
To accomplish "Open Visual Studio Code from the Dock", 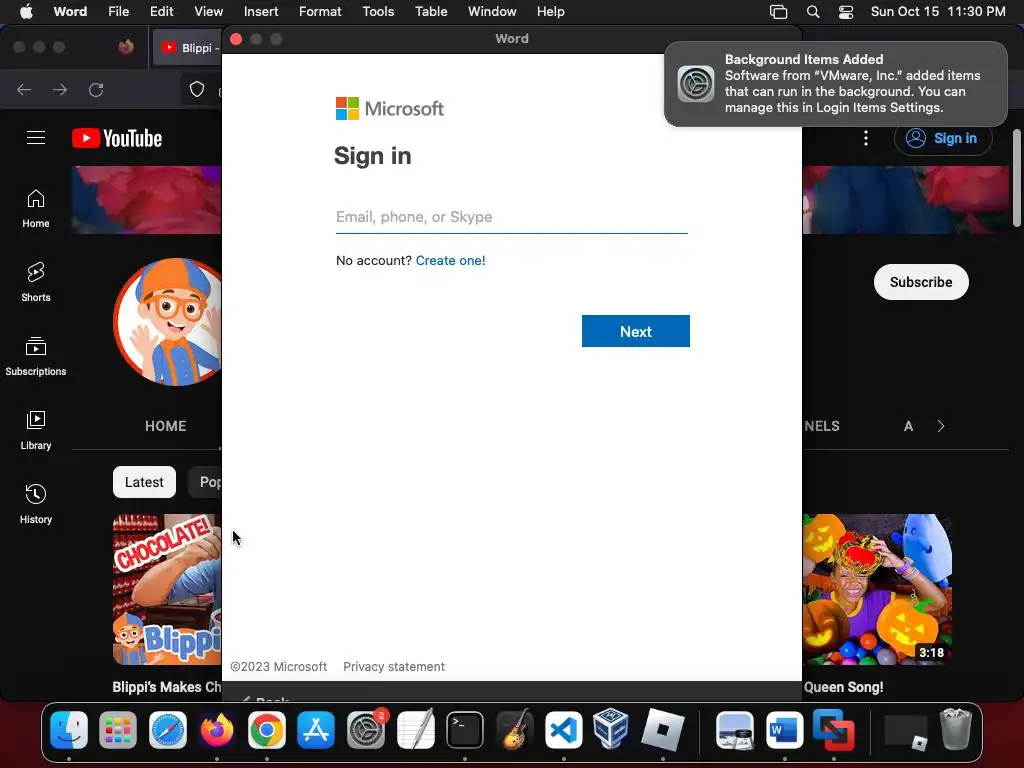I will click(x=564, y=729).
